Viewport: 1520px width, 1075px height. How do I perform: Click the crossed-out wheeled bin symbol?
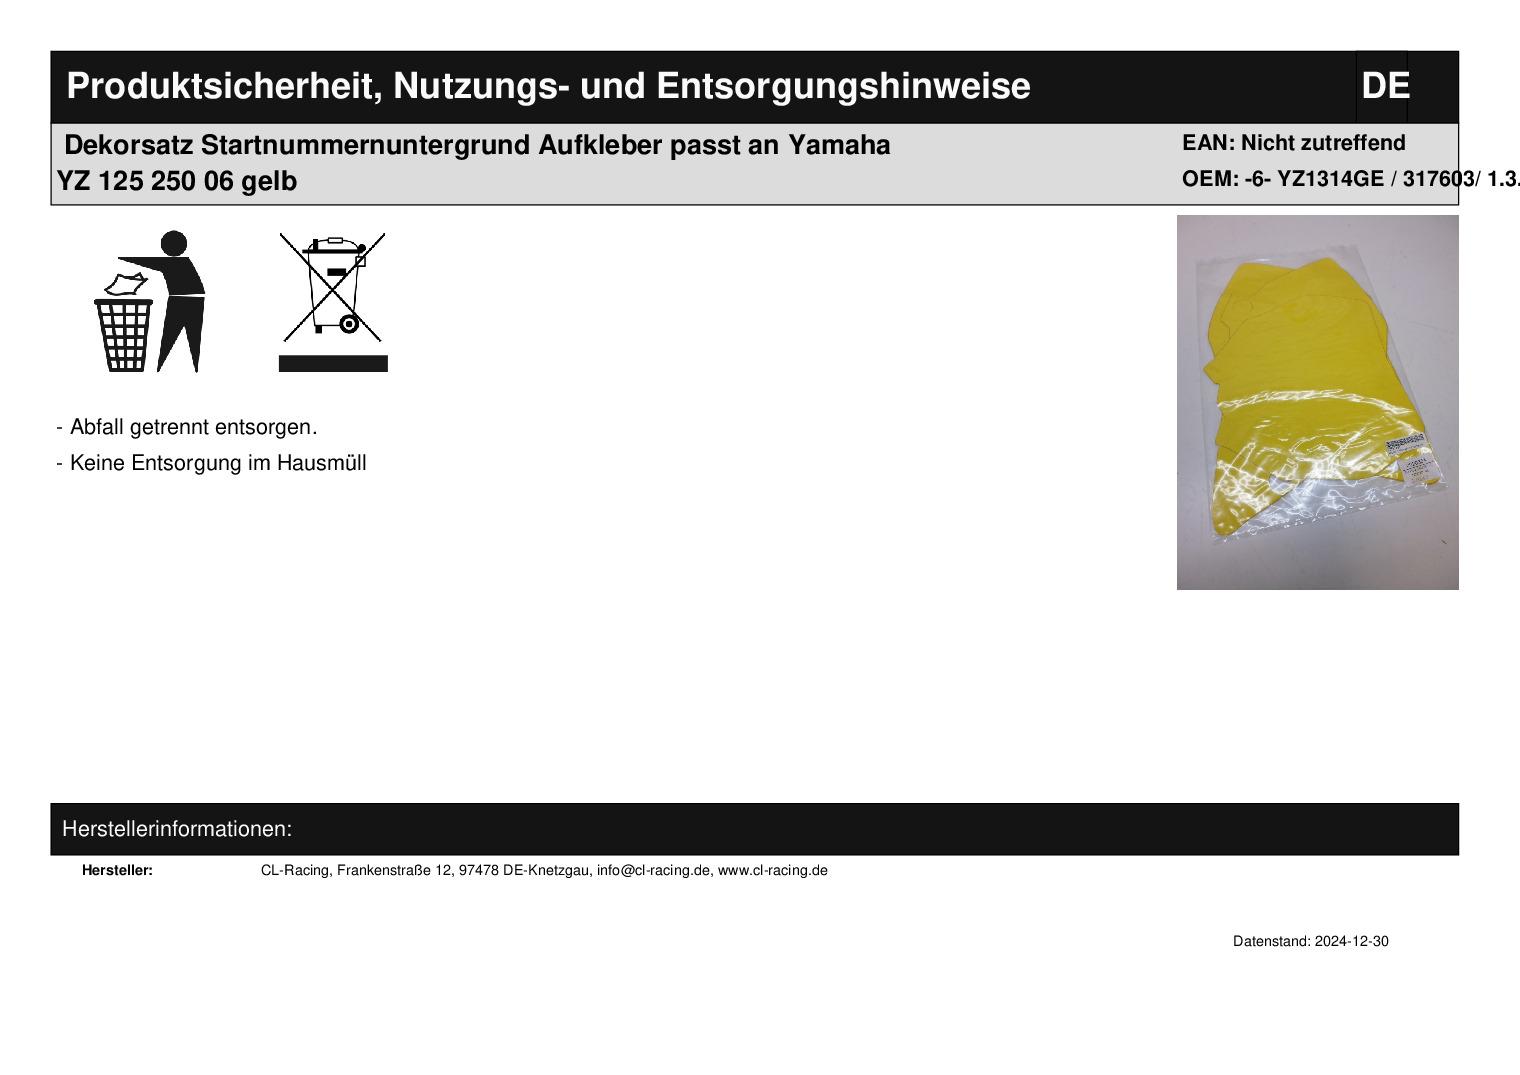(x=333, y=287)
